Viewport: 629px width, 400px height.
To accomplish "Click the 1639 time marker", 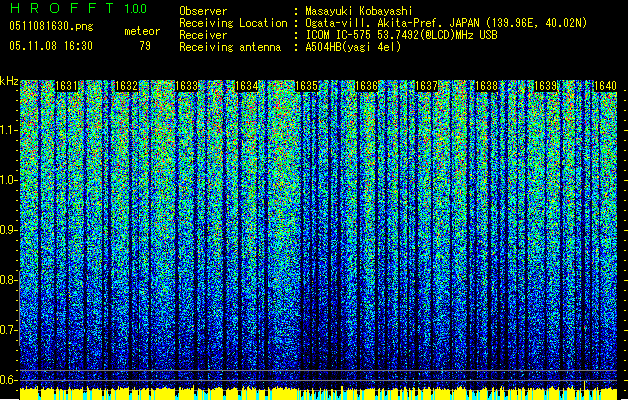I will (x=546, y=86).
